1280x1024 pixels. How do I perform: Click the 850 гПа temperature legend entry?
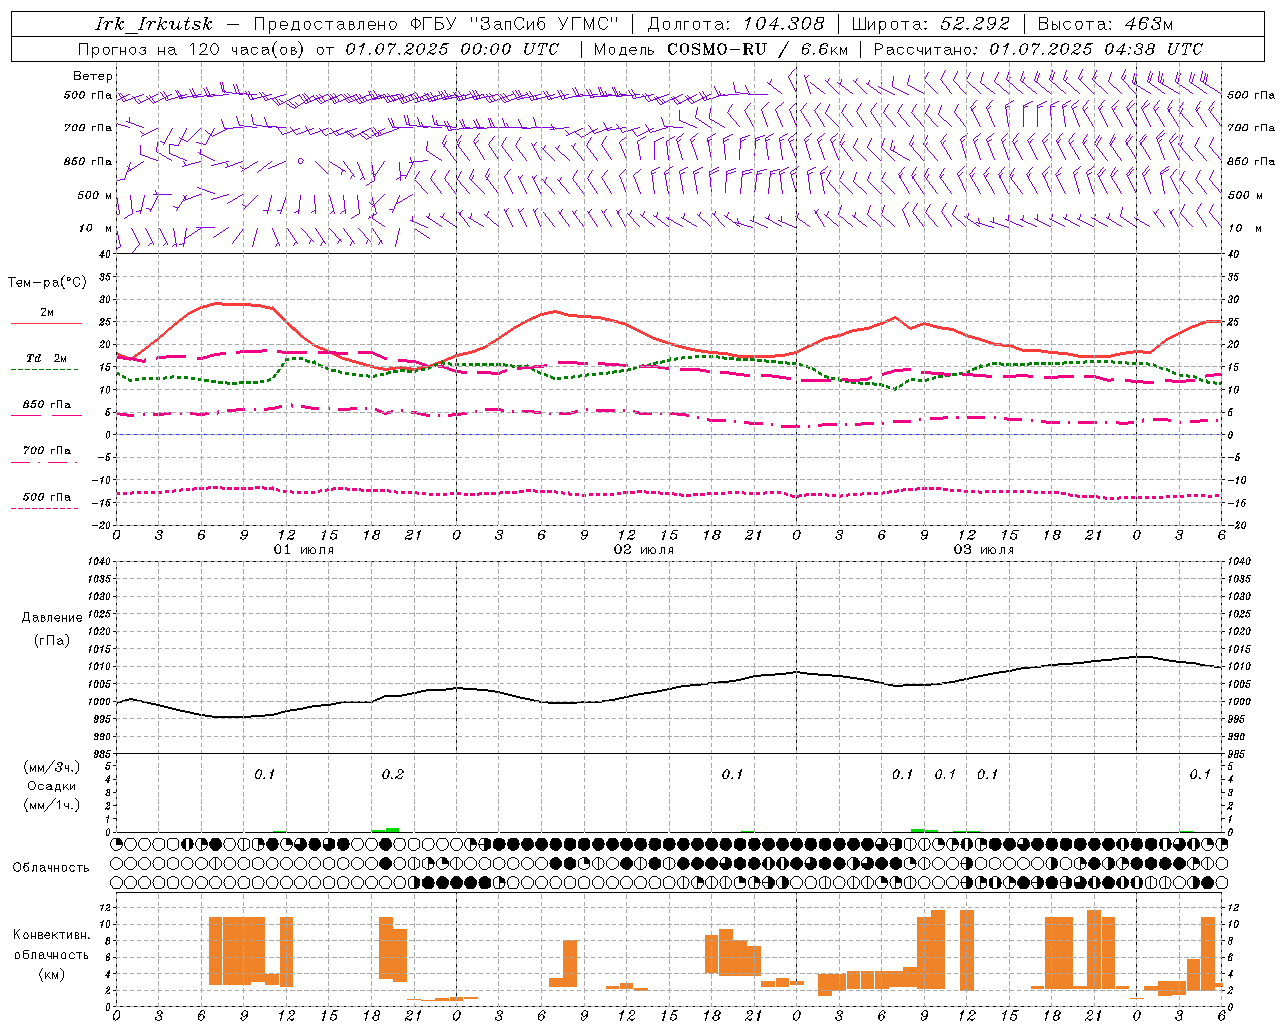tap(47, 405)
